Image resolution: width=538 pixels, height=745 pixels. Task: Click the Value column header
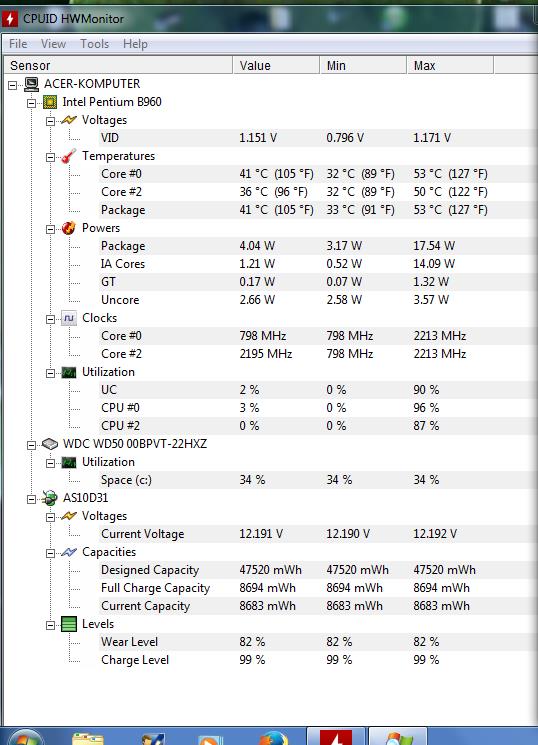(x=276, y=66)
